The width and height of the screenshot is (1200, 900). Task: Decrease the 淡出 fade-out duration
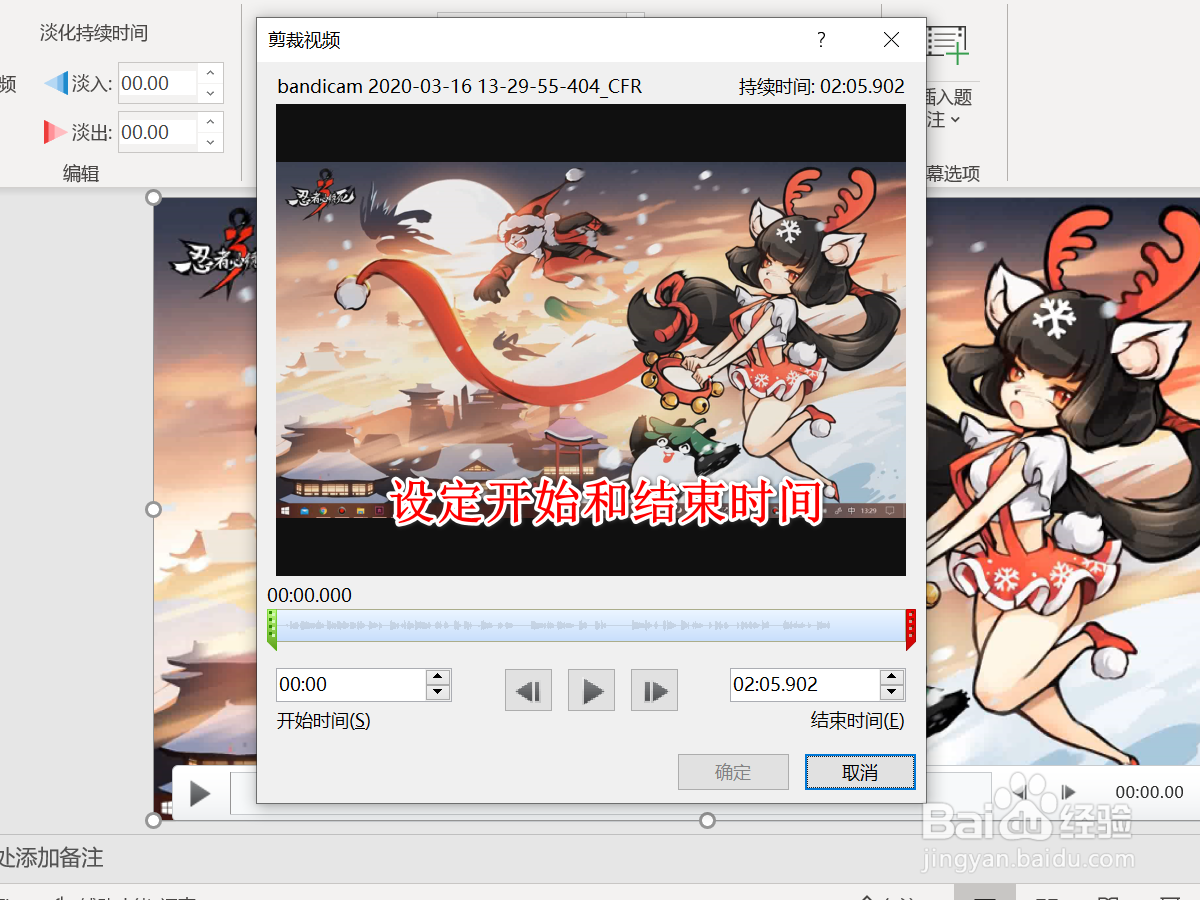pyautogui.click(x=210, y=142)
